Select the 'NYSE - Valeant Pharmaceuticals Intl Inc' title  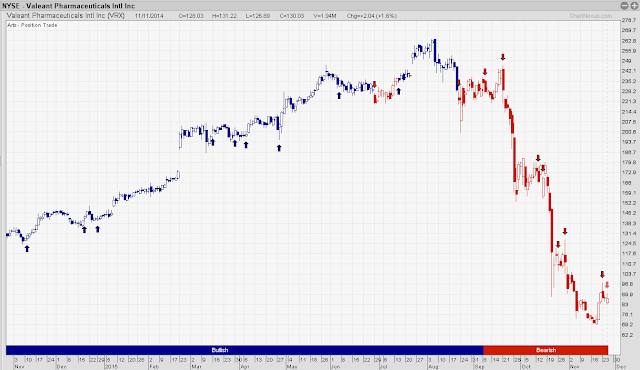coord(68,6)
